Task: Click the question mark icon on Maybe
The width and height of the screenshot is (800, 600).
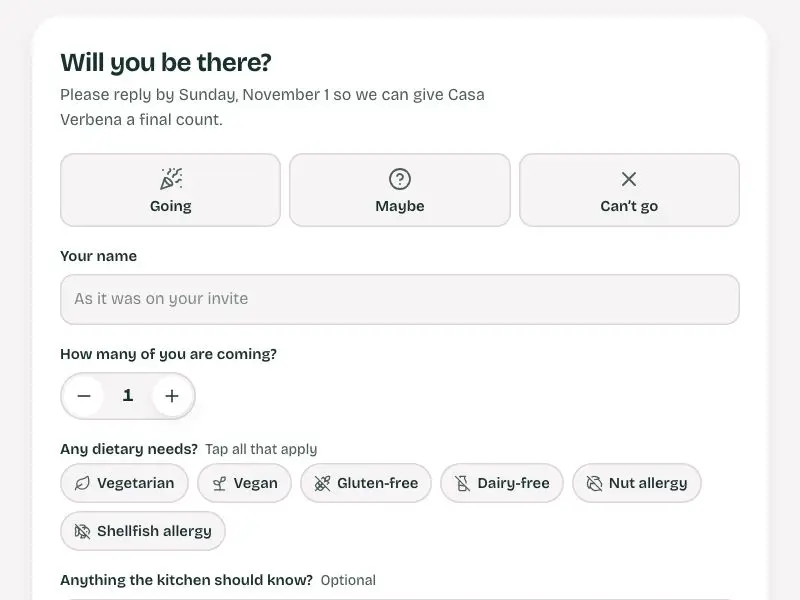Action: tap(399, 179)
